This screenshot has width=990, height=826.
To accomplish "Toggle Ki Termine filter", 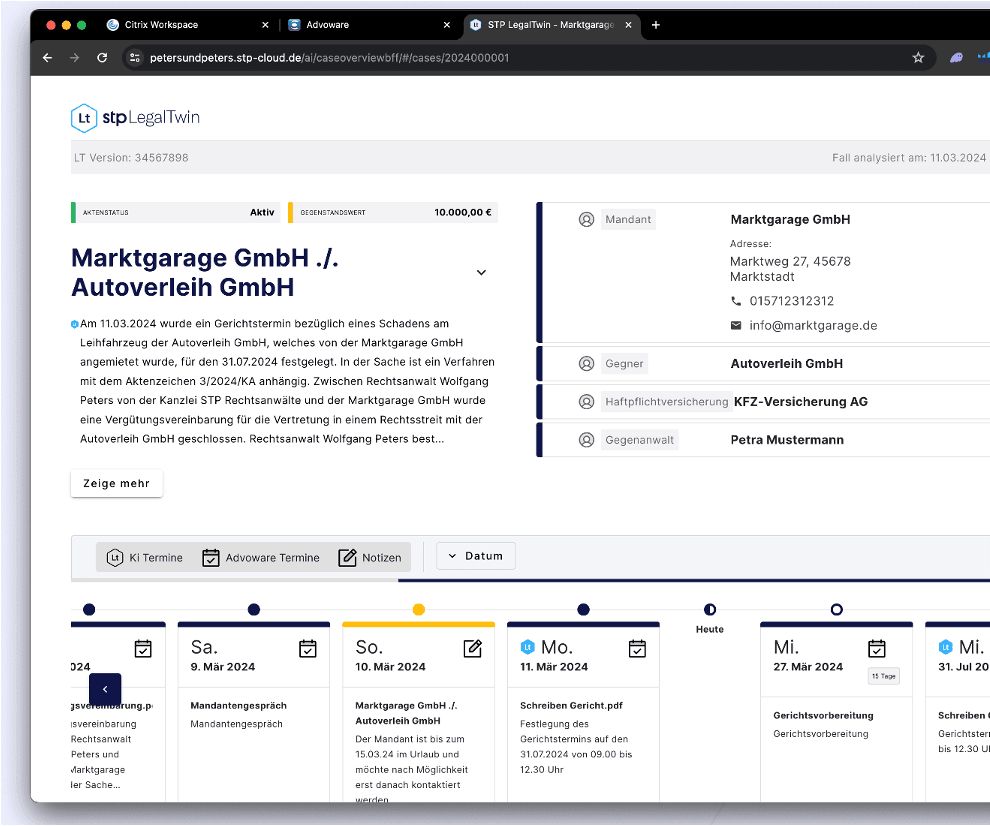I will tap(145, 558).
